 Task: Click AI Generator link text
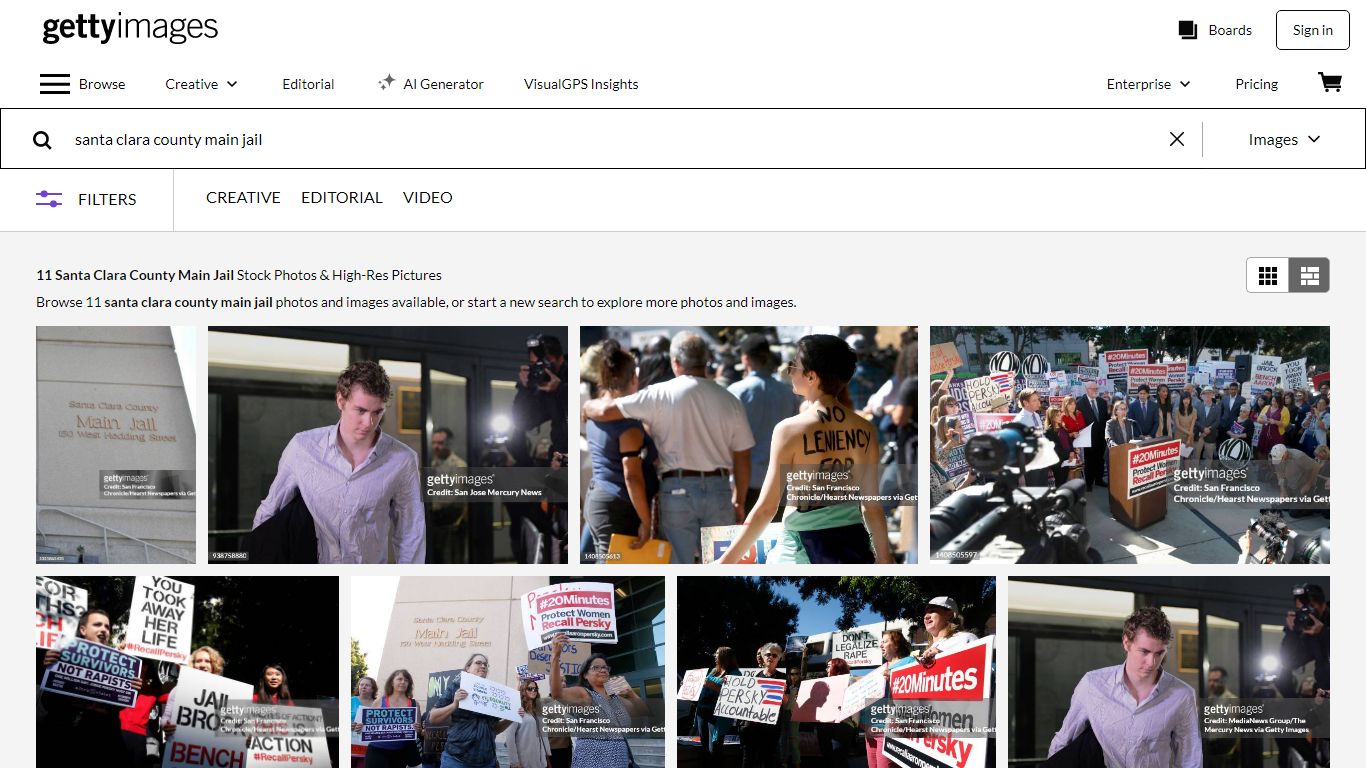443,84
